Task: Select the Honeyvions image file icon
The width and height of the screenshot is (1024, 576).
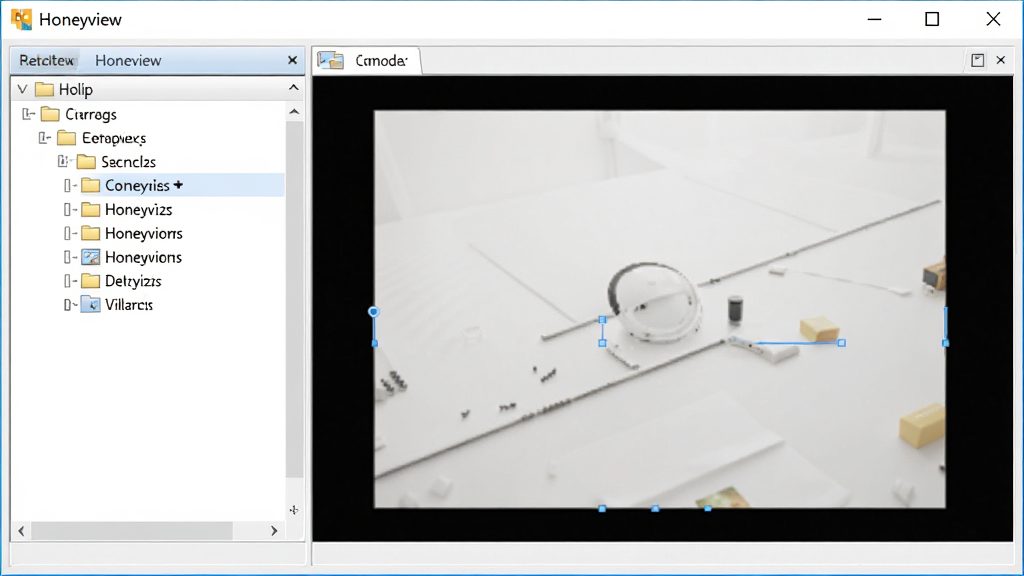Action: pyautogui.click(x=91, y=257)
